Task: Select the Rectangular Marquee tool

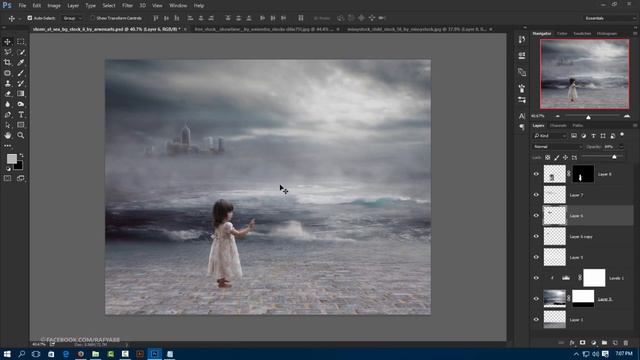Action: click(21, 42)
